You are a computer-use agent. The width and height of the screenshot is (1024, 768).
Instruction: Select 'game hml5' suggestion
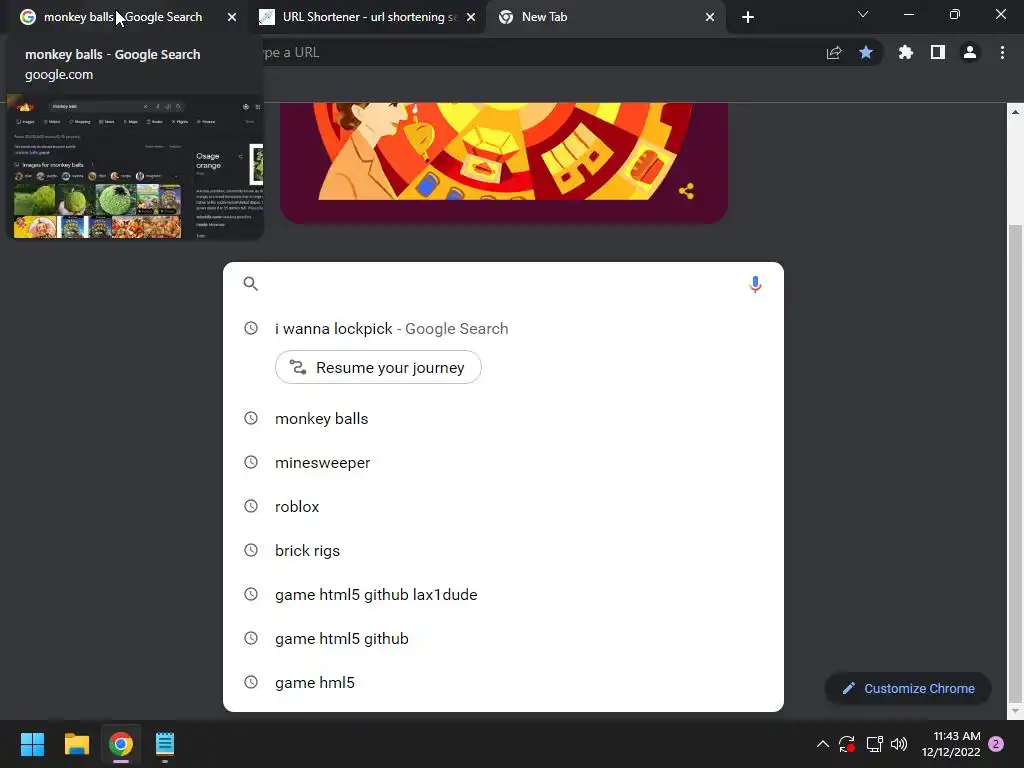click(503, 682)
